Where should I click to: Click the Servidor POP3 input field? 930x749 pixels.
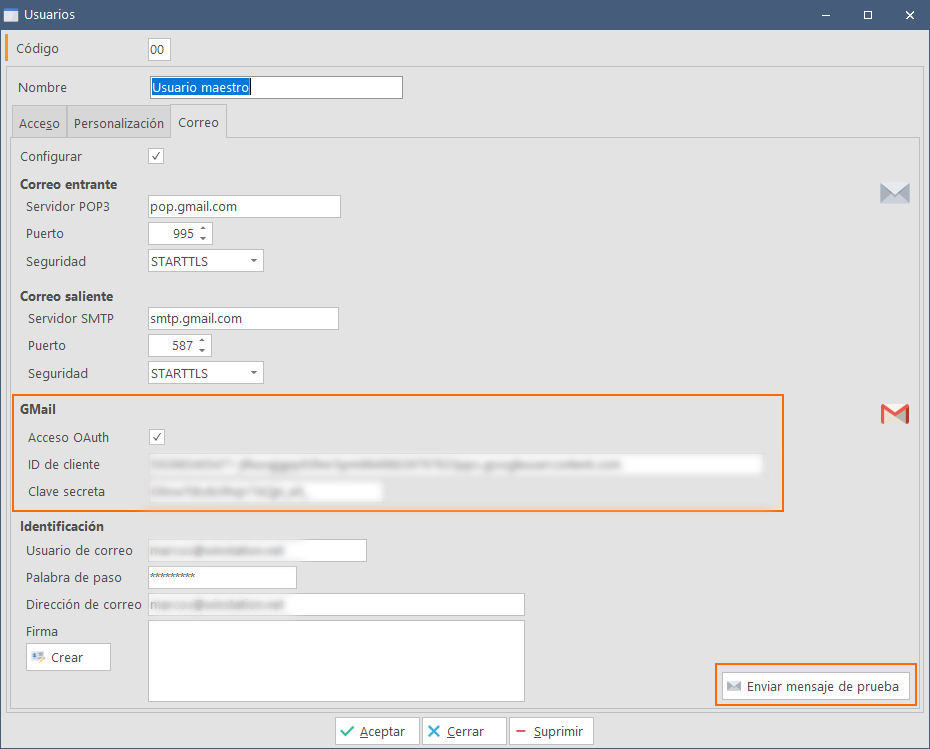tap(244, 206)
